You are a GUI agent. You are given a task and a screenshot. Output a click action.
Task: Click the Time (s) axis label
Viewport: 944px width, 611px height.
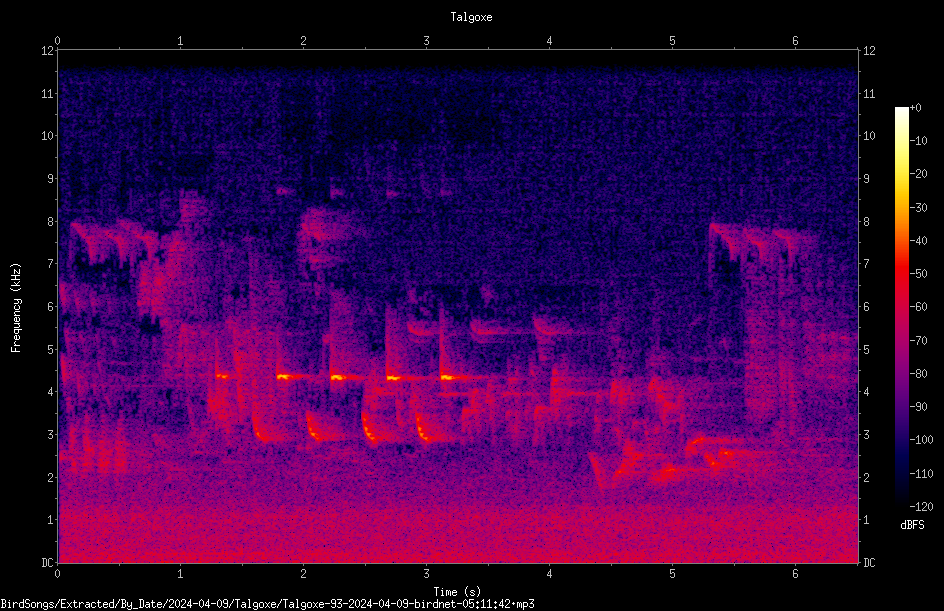point(458,592)
